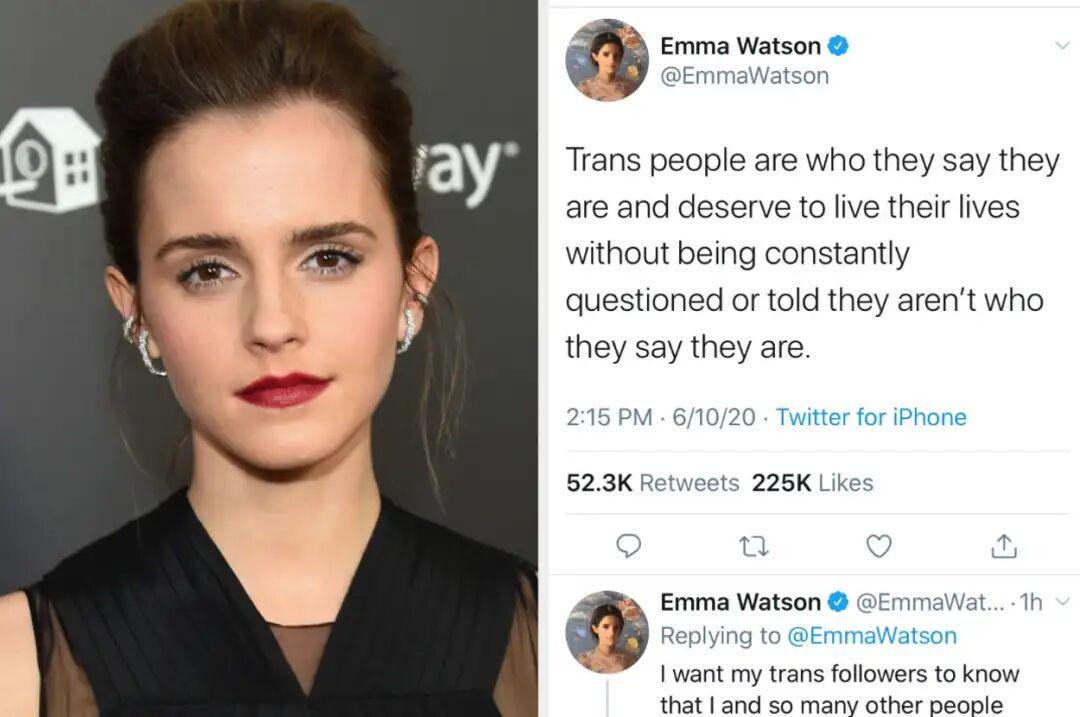Open the @EmmaWatson handle under the name
This screenshot has width=1080, height=717.
pos(745,76)
